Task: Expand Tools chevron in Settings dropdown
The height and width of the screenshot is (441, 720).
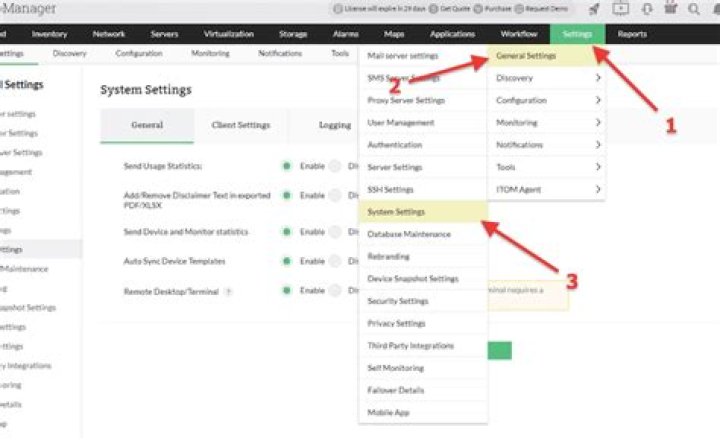Action: (598, 167)
